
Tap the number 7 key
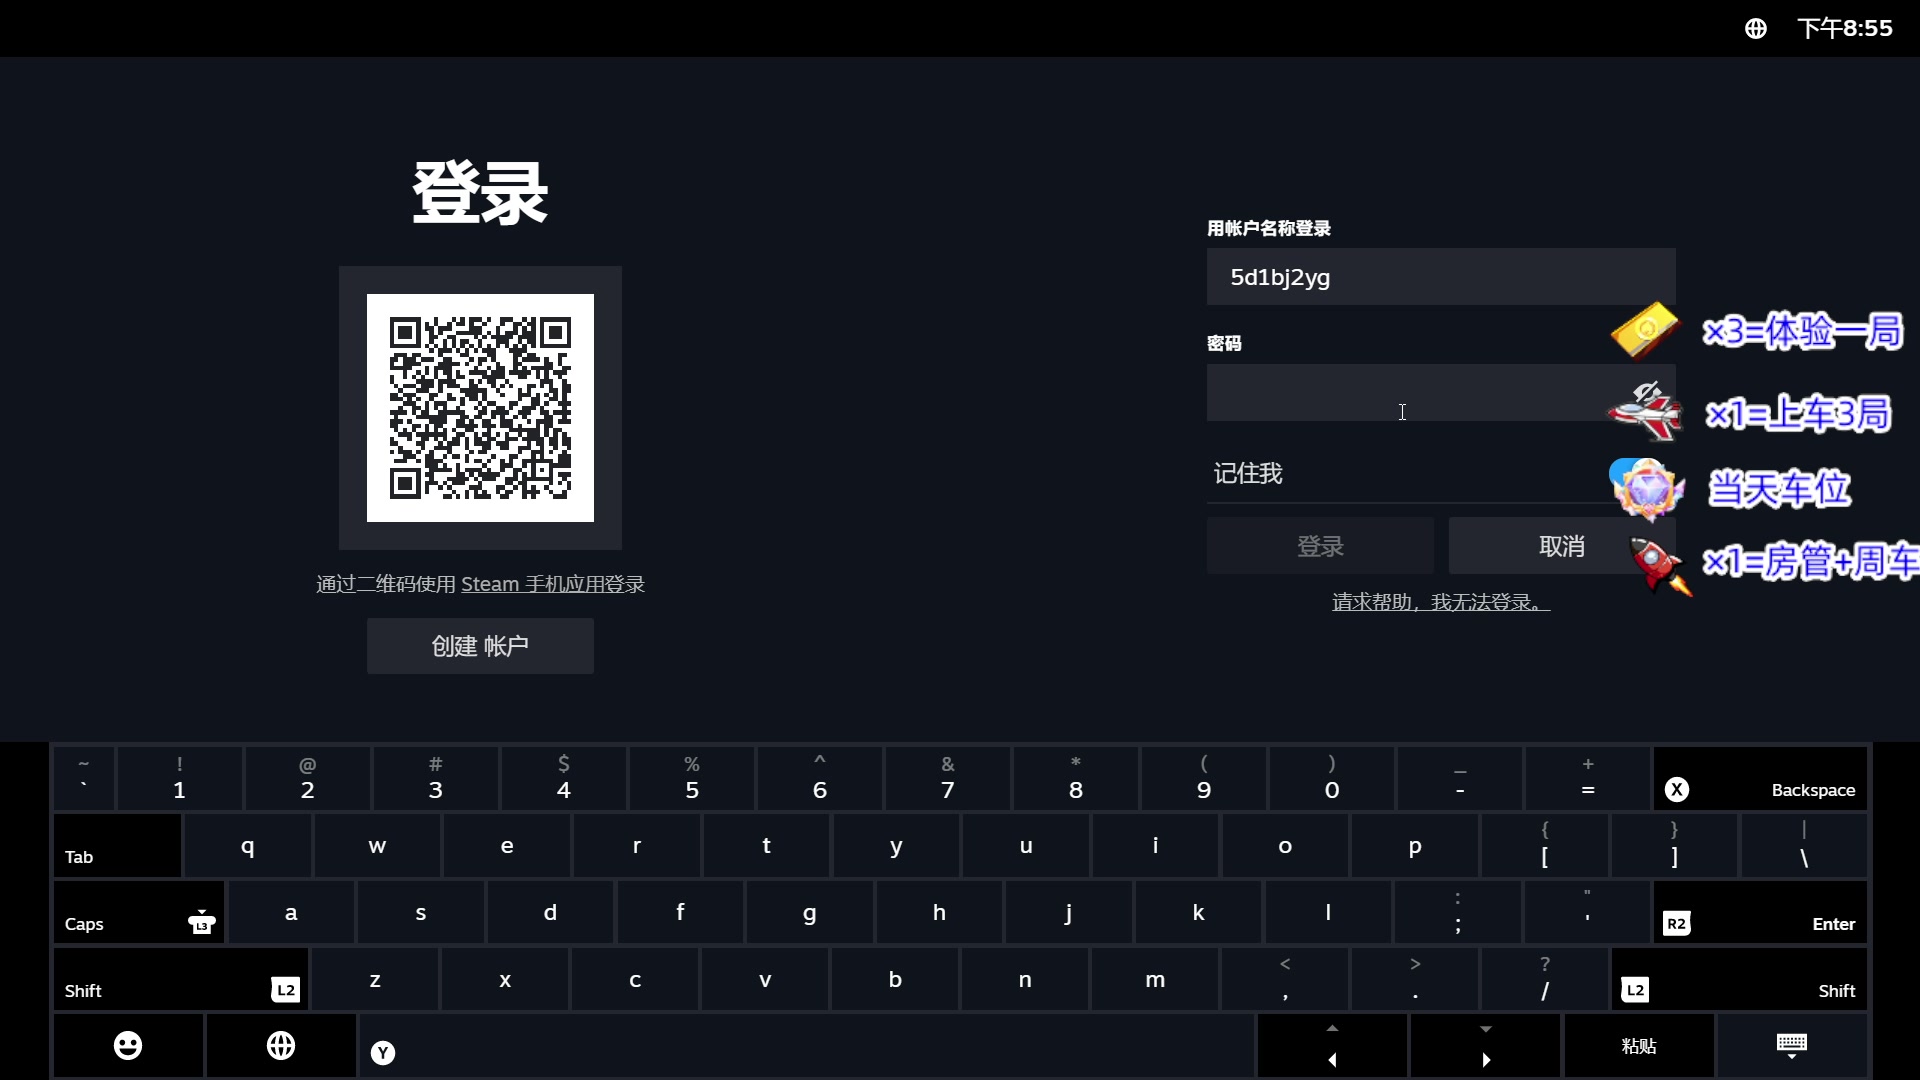(x=948, y=779)
